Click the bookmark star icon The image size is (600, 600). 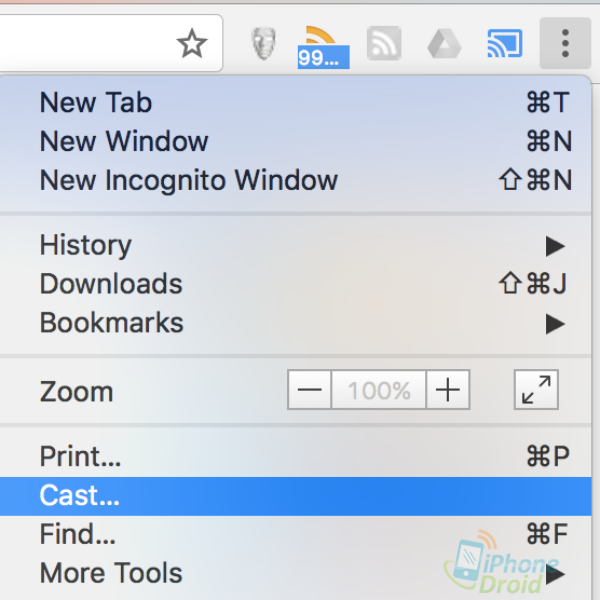(x=191, y=43)
